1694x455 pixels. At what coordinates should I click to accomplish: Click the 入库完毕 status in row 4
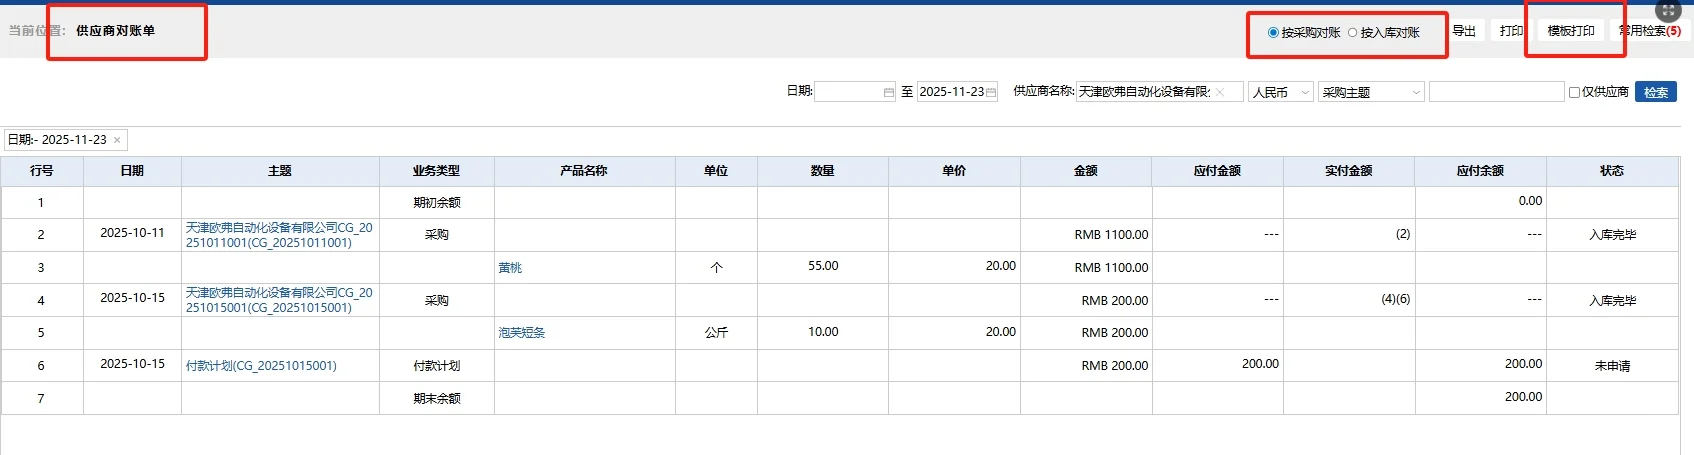pos(1612,300)
